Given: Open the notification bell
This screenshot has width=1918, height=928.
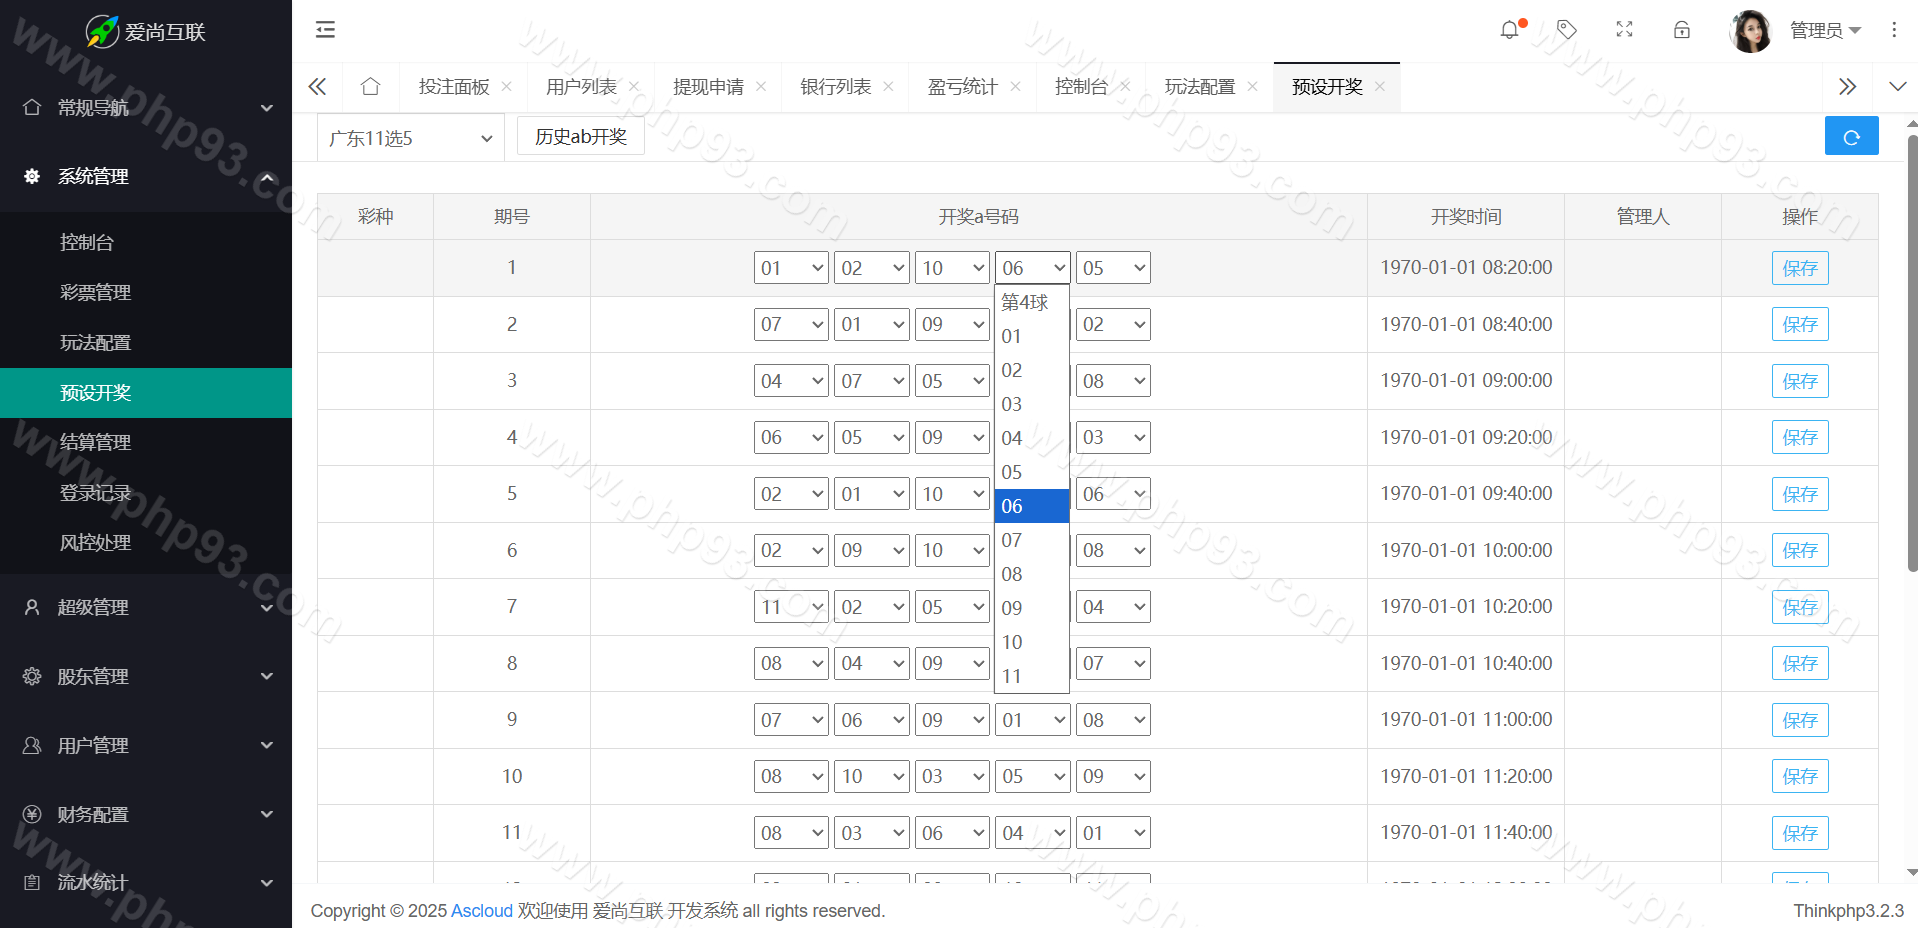Looking at the screenshot, I should click(1509, 30).
